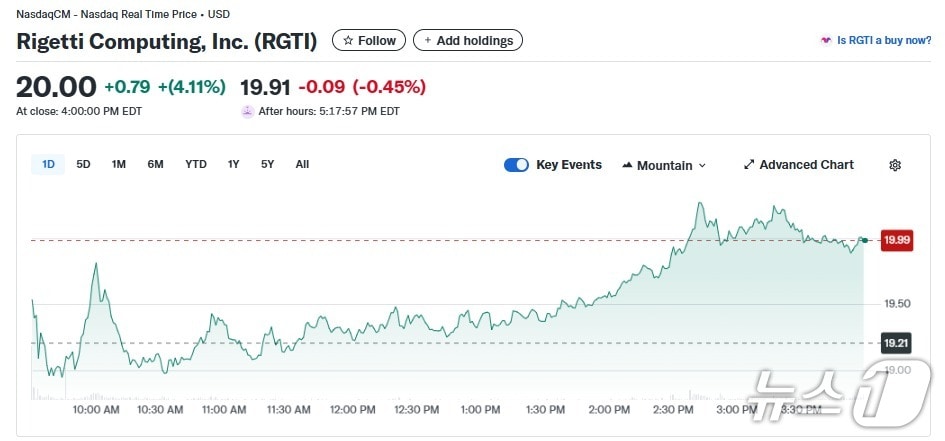Click the mountain chart type icon

627,165
